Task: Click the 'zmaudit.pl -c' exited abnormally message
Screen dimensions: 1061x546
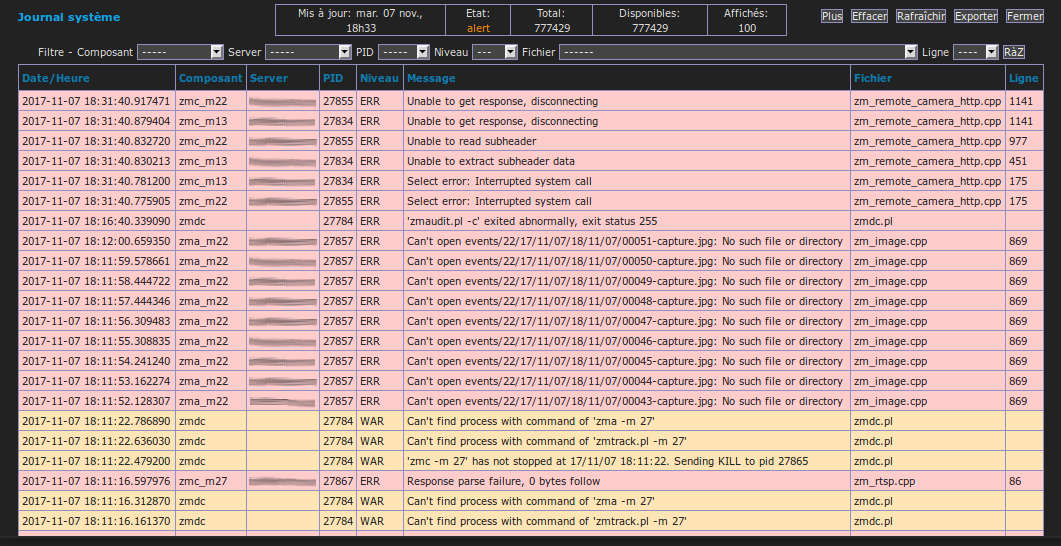Action: 532,221
